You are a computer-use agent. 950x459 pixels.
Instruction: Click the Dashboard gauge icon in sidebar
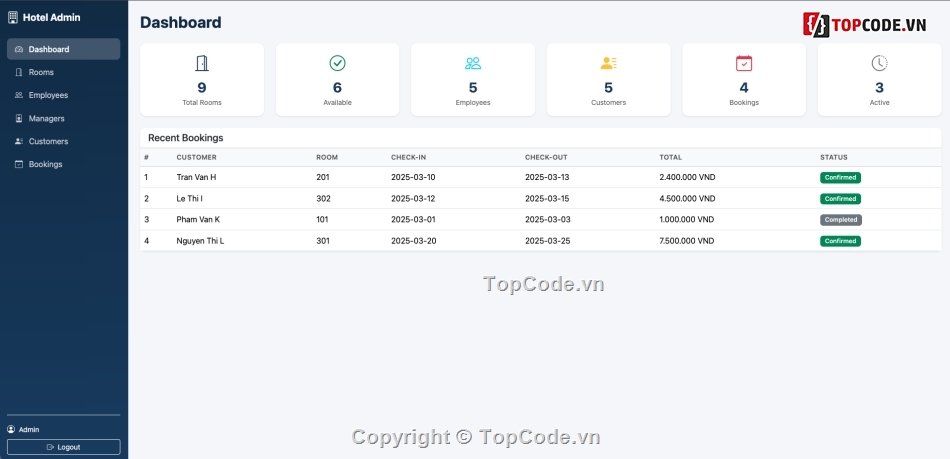[x=19, y=50]
